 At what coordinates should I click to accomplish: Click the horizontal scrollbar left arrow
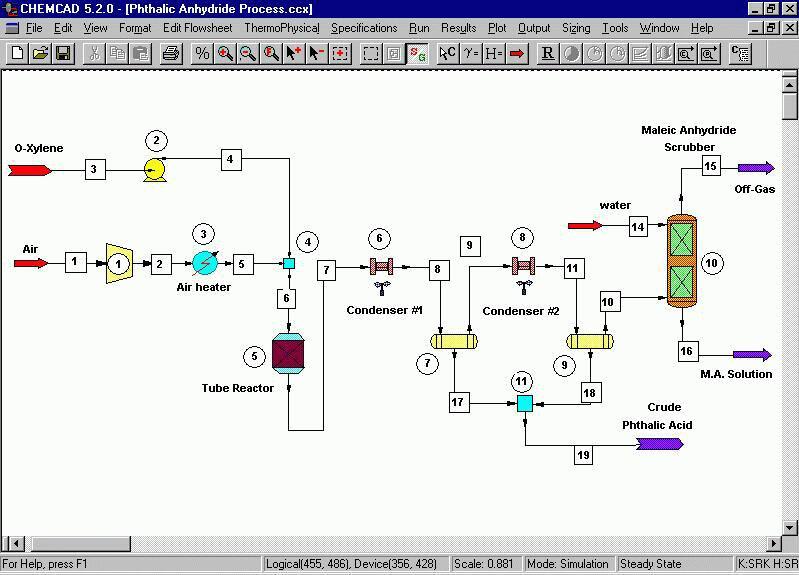point(16,544)
